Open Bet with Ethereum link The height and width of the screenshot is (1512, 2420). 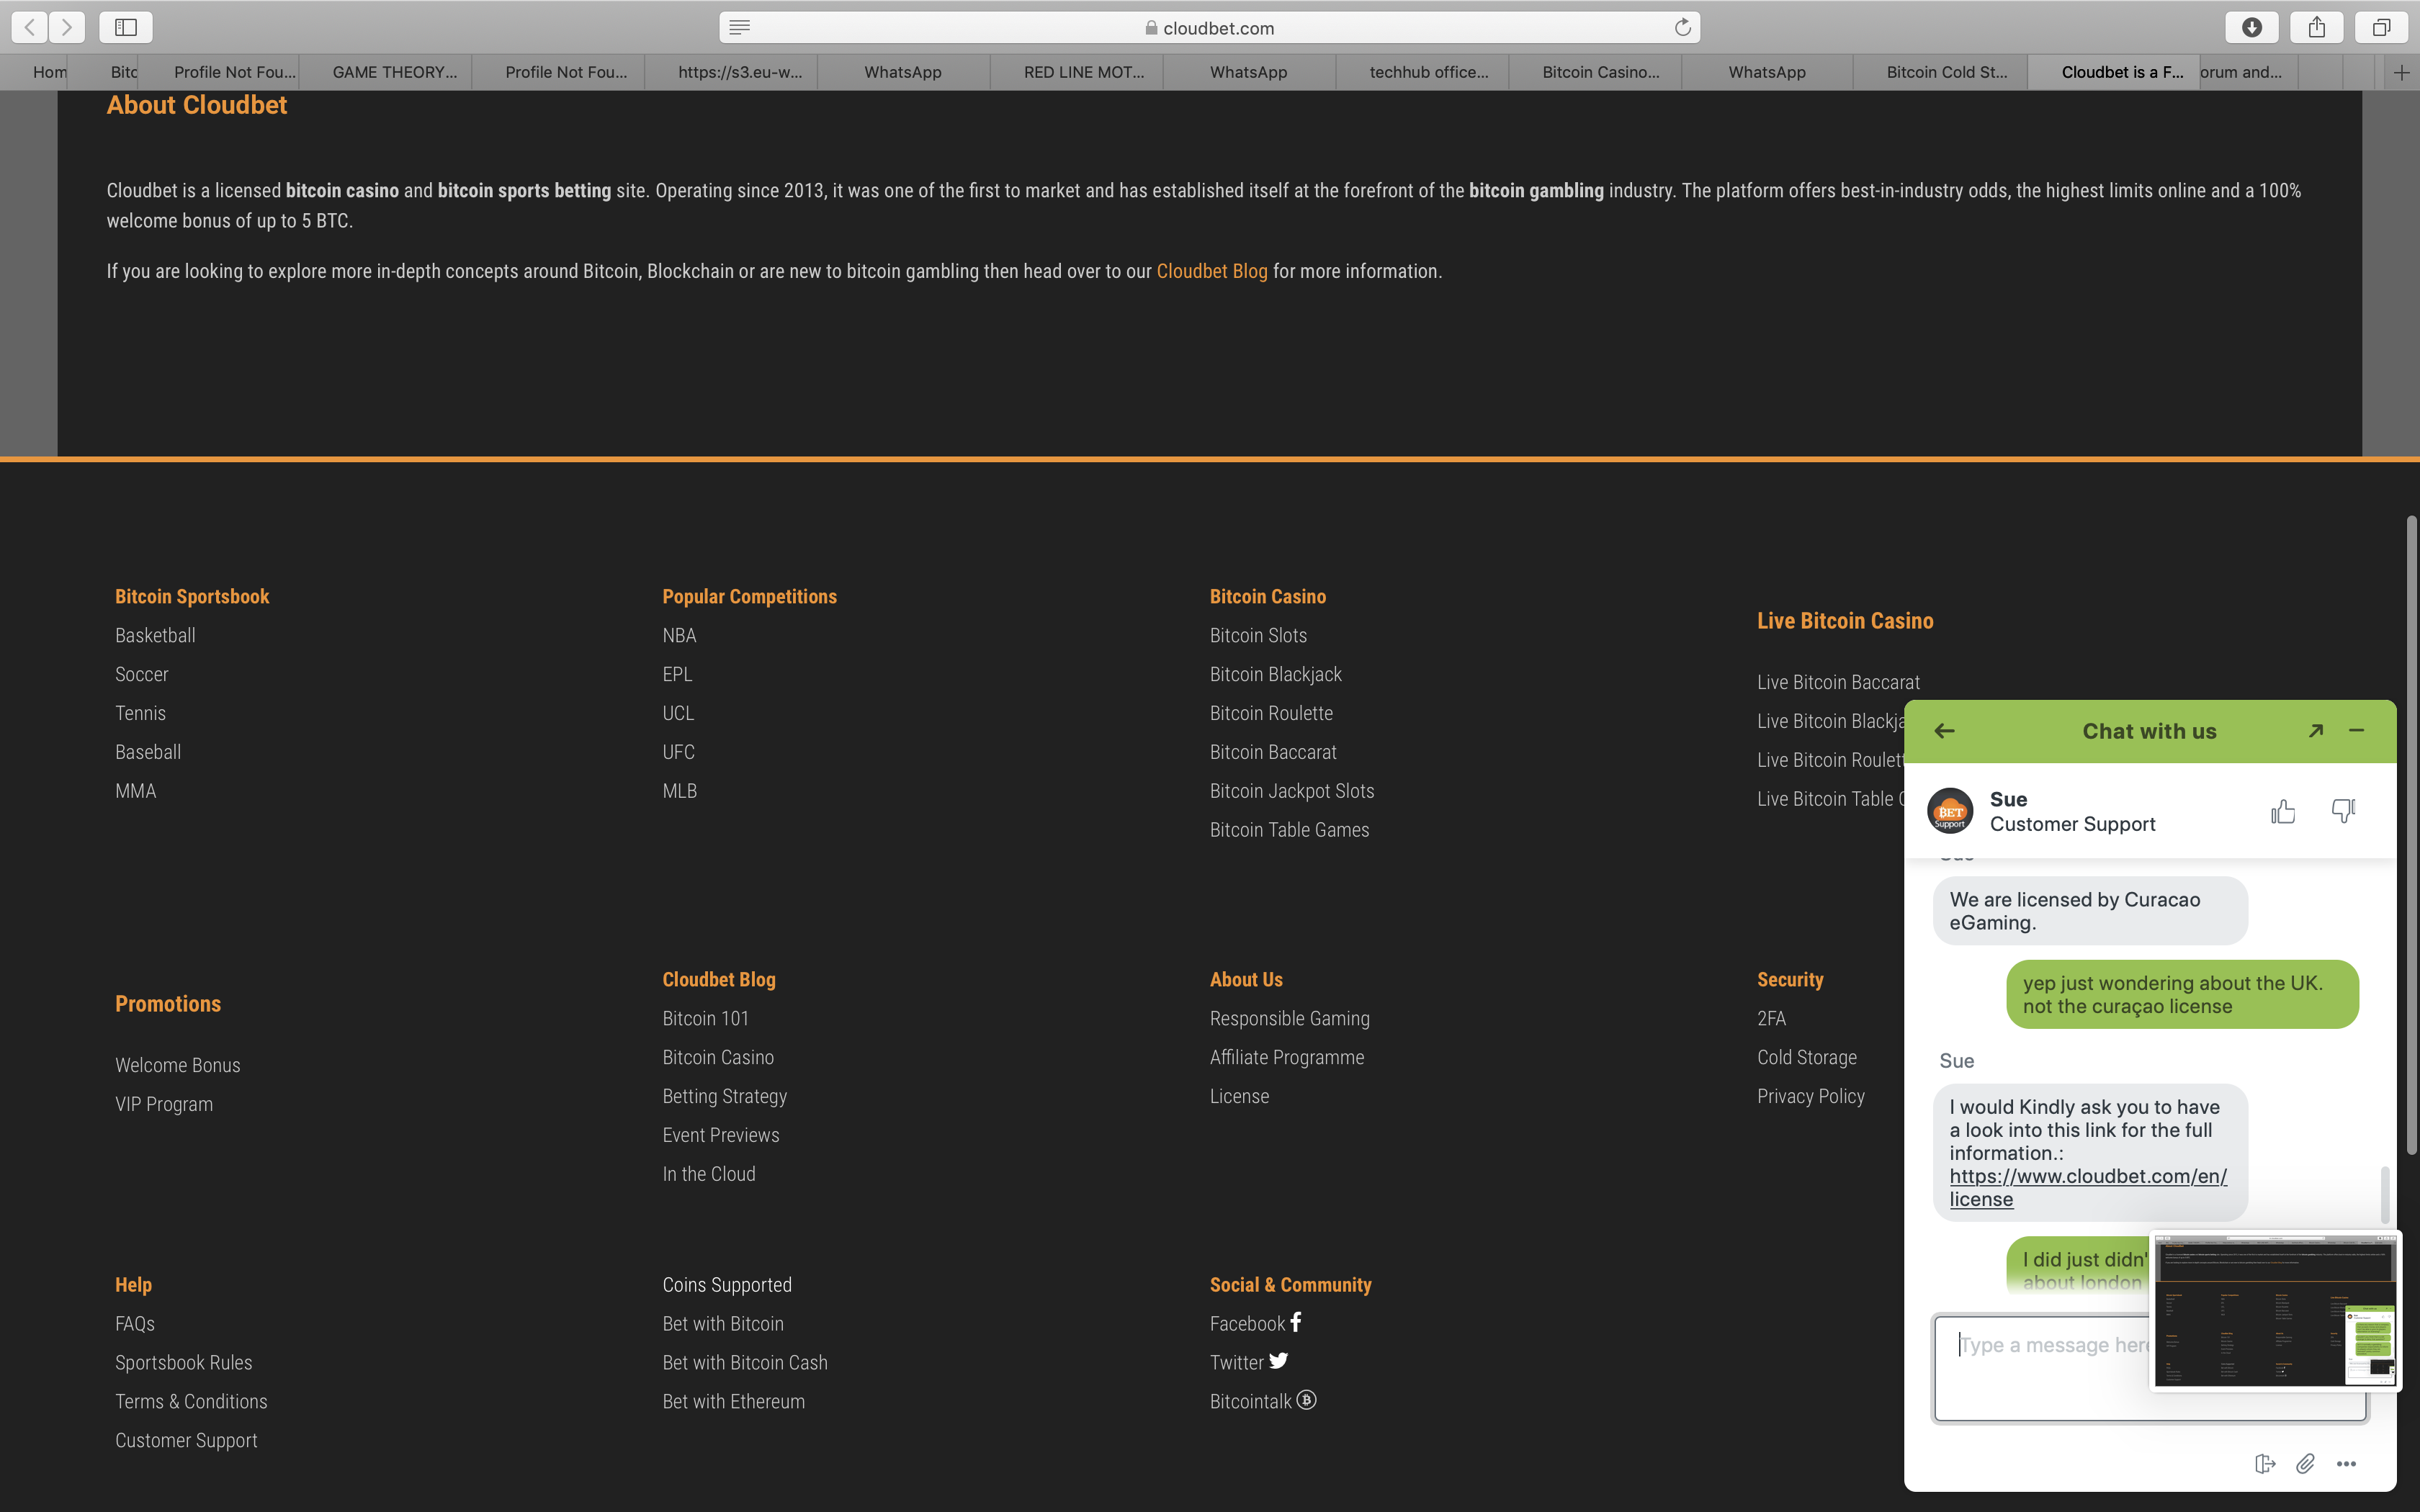coord(733,1401)
